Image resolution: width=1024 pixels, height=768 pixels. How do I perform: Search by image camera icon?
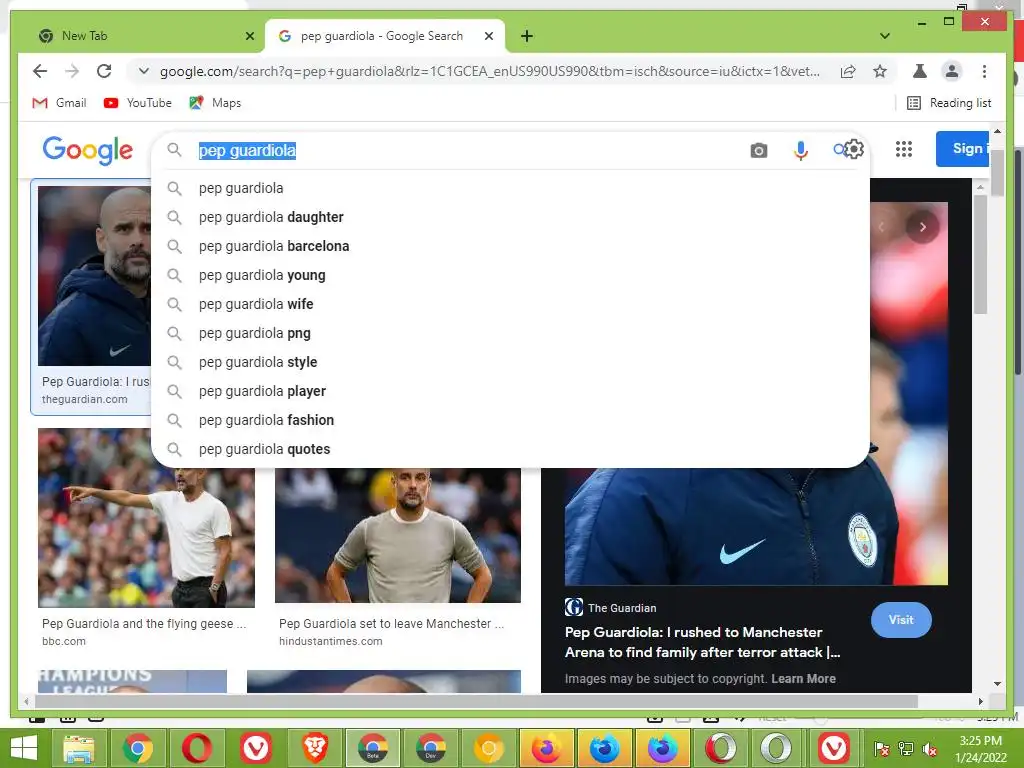[758, 151]
